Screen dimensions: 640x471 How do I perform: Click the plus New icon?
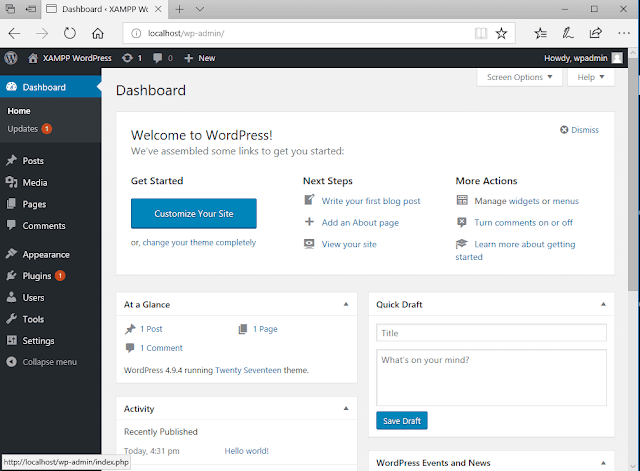188,58
